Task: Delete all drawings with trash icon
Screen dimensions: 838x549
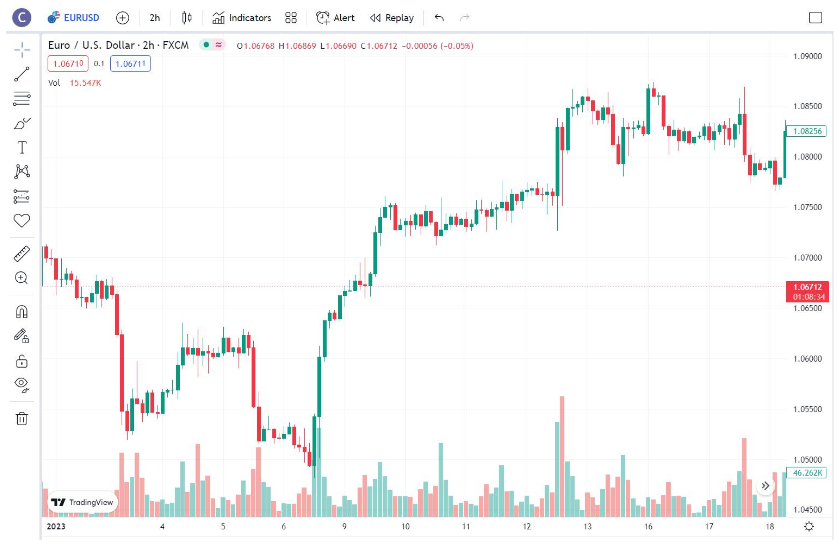Action: [21, 418]
